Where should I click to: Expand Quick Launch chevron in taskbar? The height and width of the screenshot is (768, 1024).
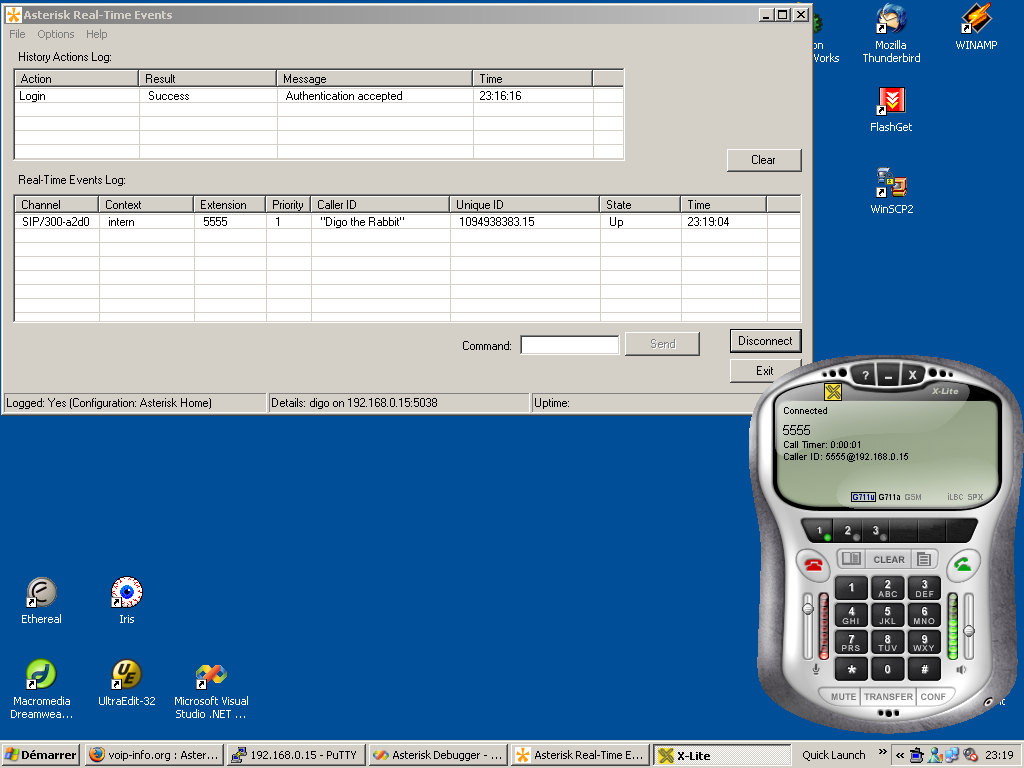point(883,753)
